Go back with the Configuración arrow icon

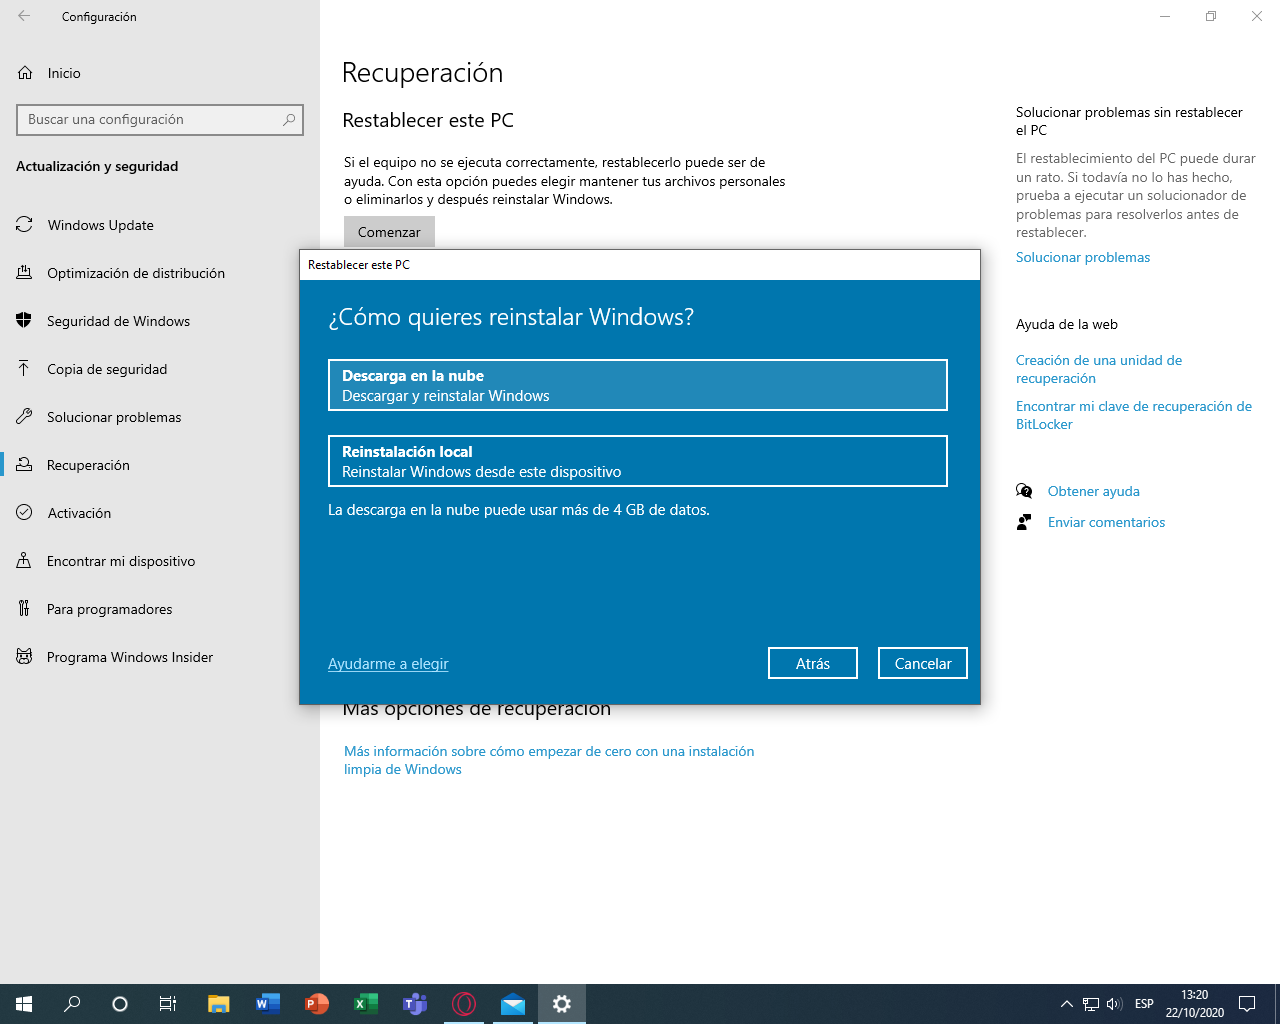24,16
